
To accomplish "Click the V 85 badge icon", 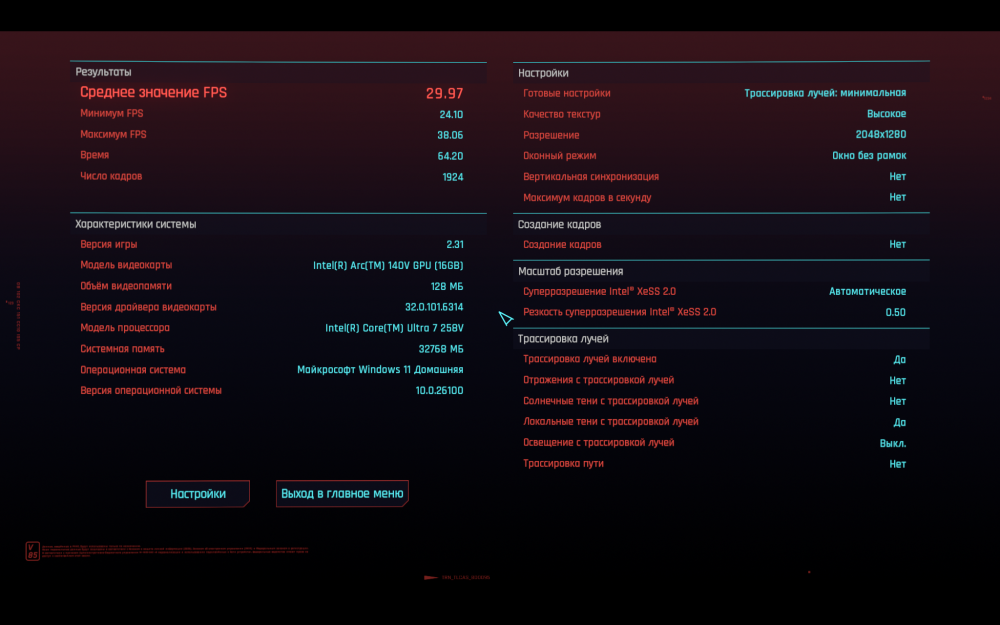I will tap(33, 551).
